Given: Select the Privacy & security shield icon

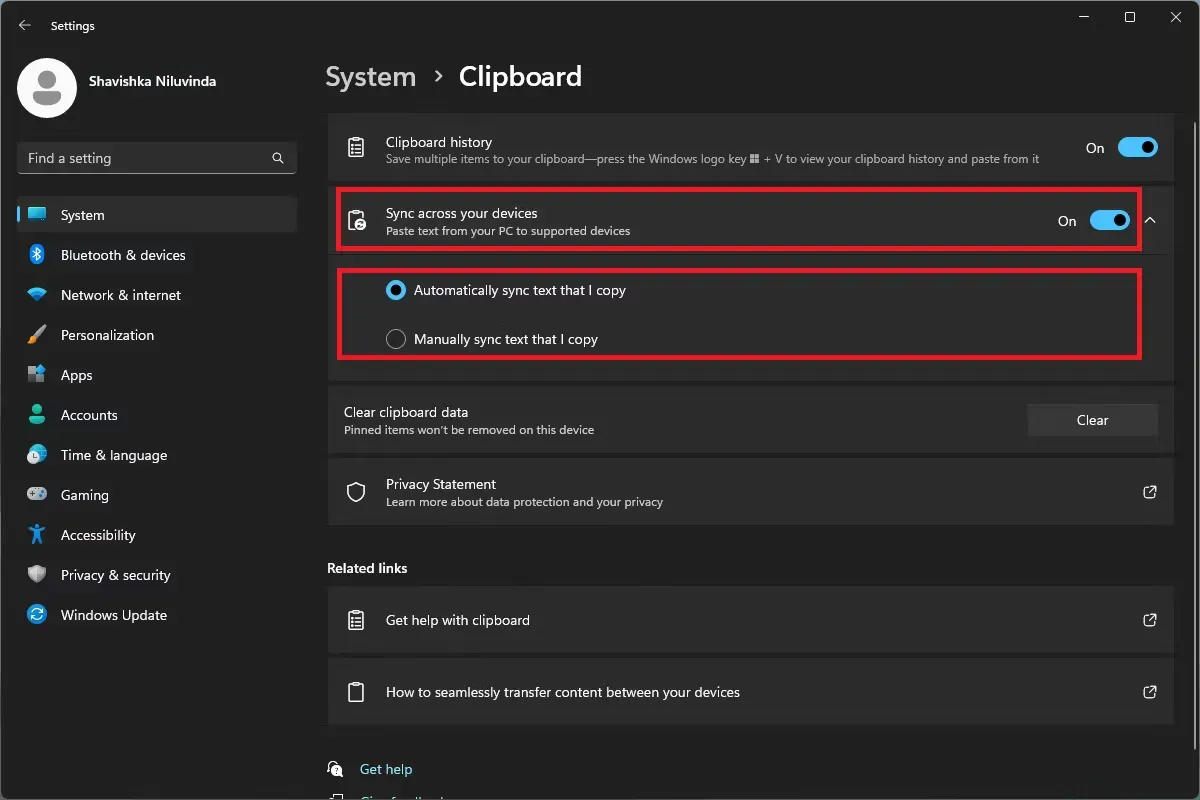Looking at the screenshot, I should (x=37, y=575).
